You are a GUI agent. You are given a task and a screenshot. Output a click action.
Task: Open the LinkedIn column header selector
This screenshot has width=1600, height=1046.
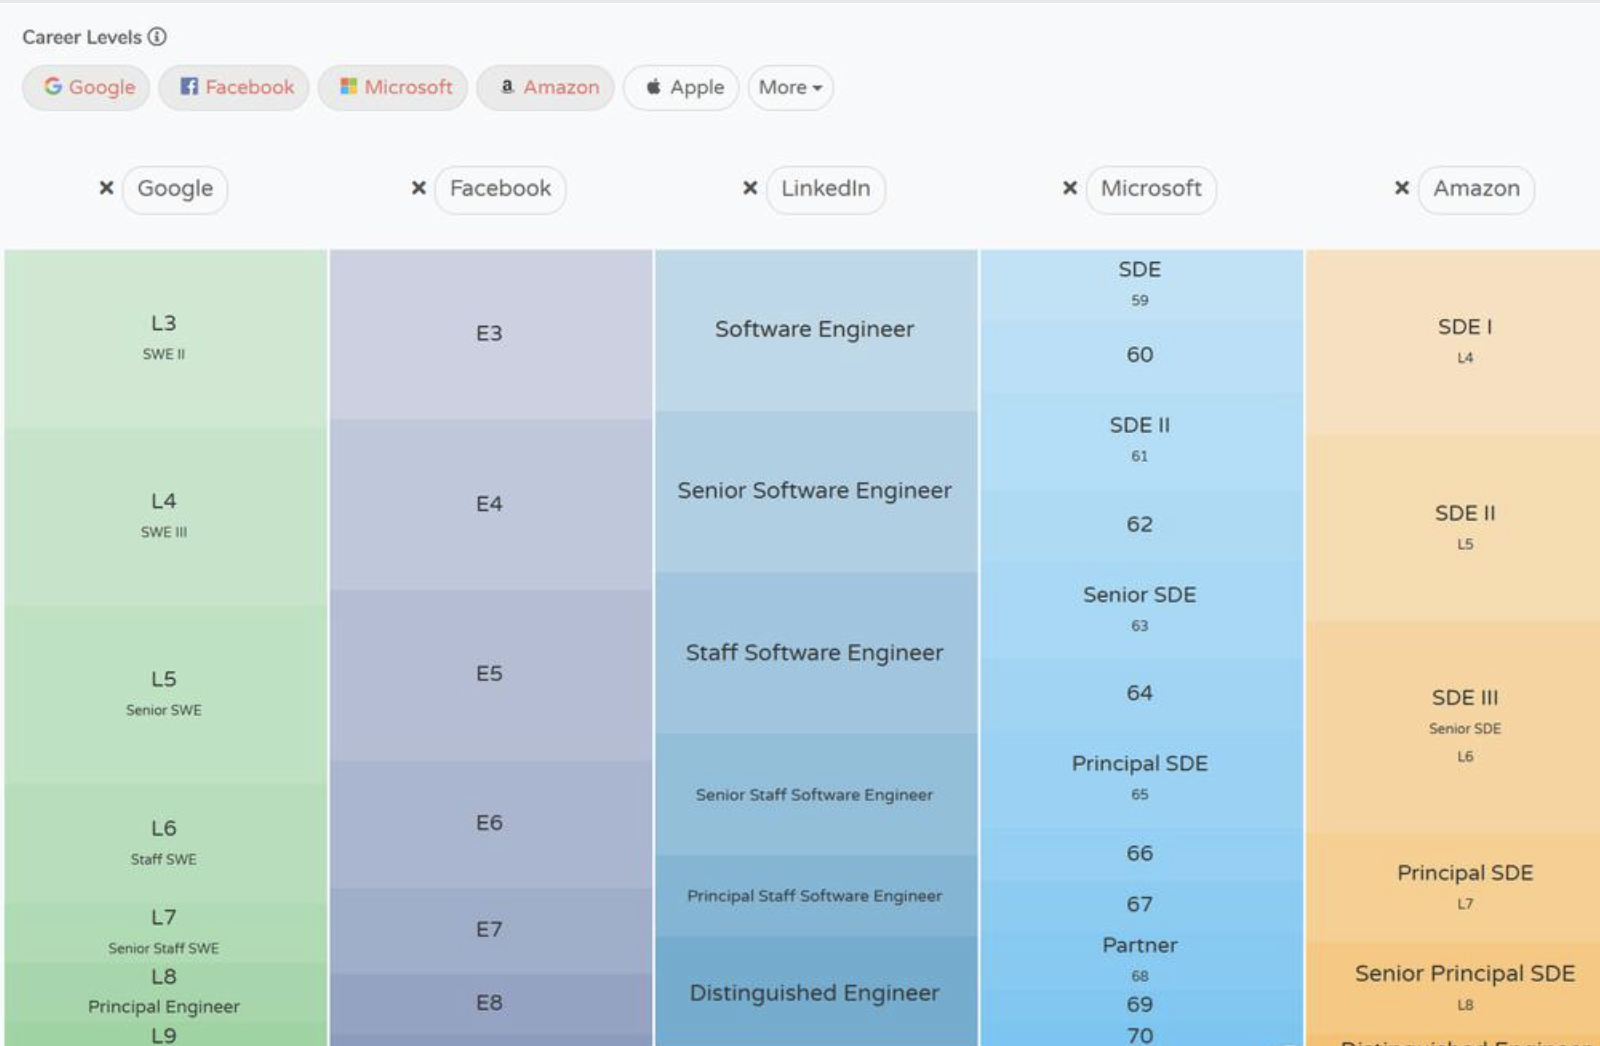(825, 189)
